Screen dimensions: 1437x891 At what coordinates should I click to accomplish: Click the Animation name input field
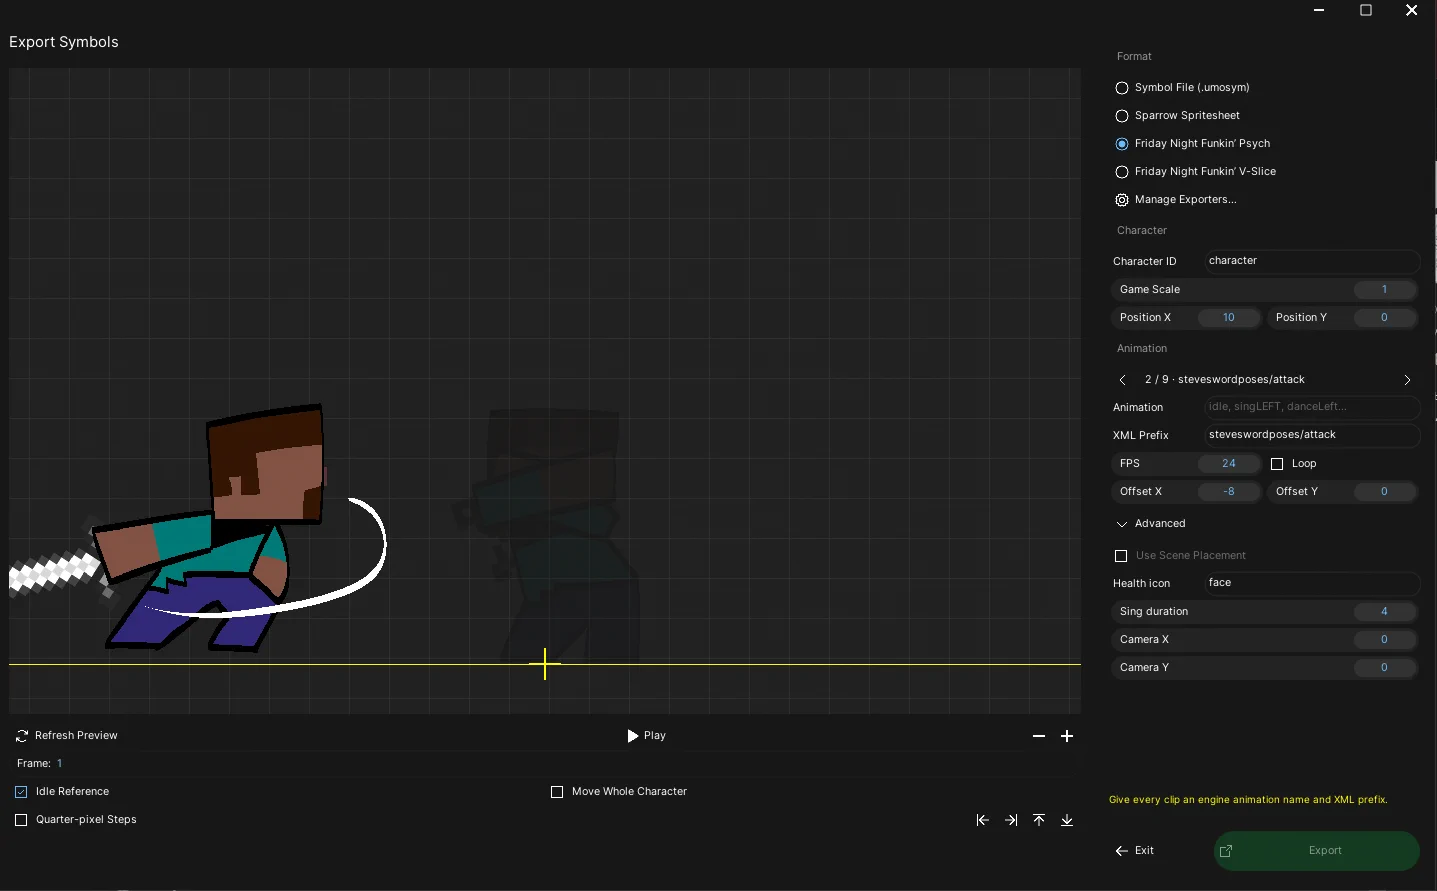tap(1312, 407)
